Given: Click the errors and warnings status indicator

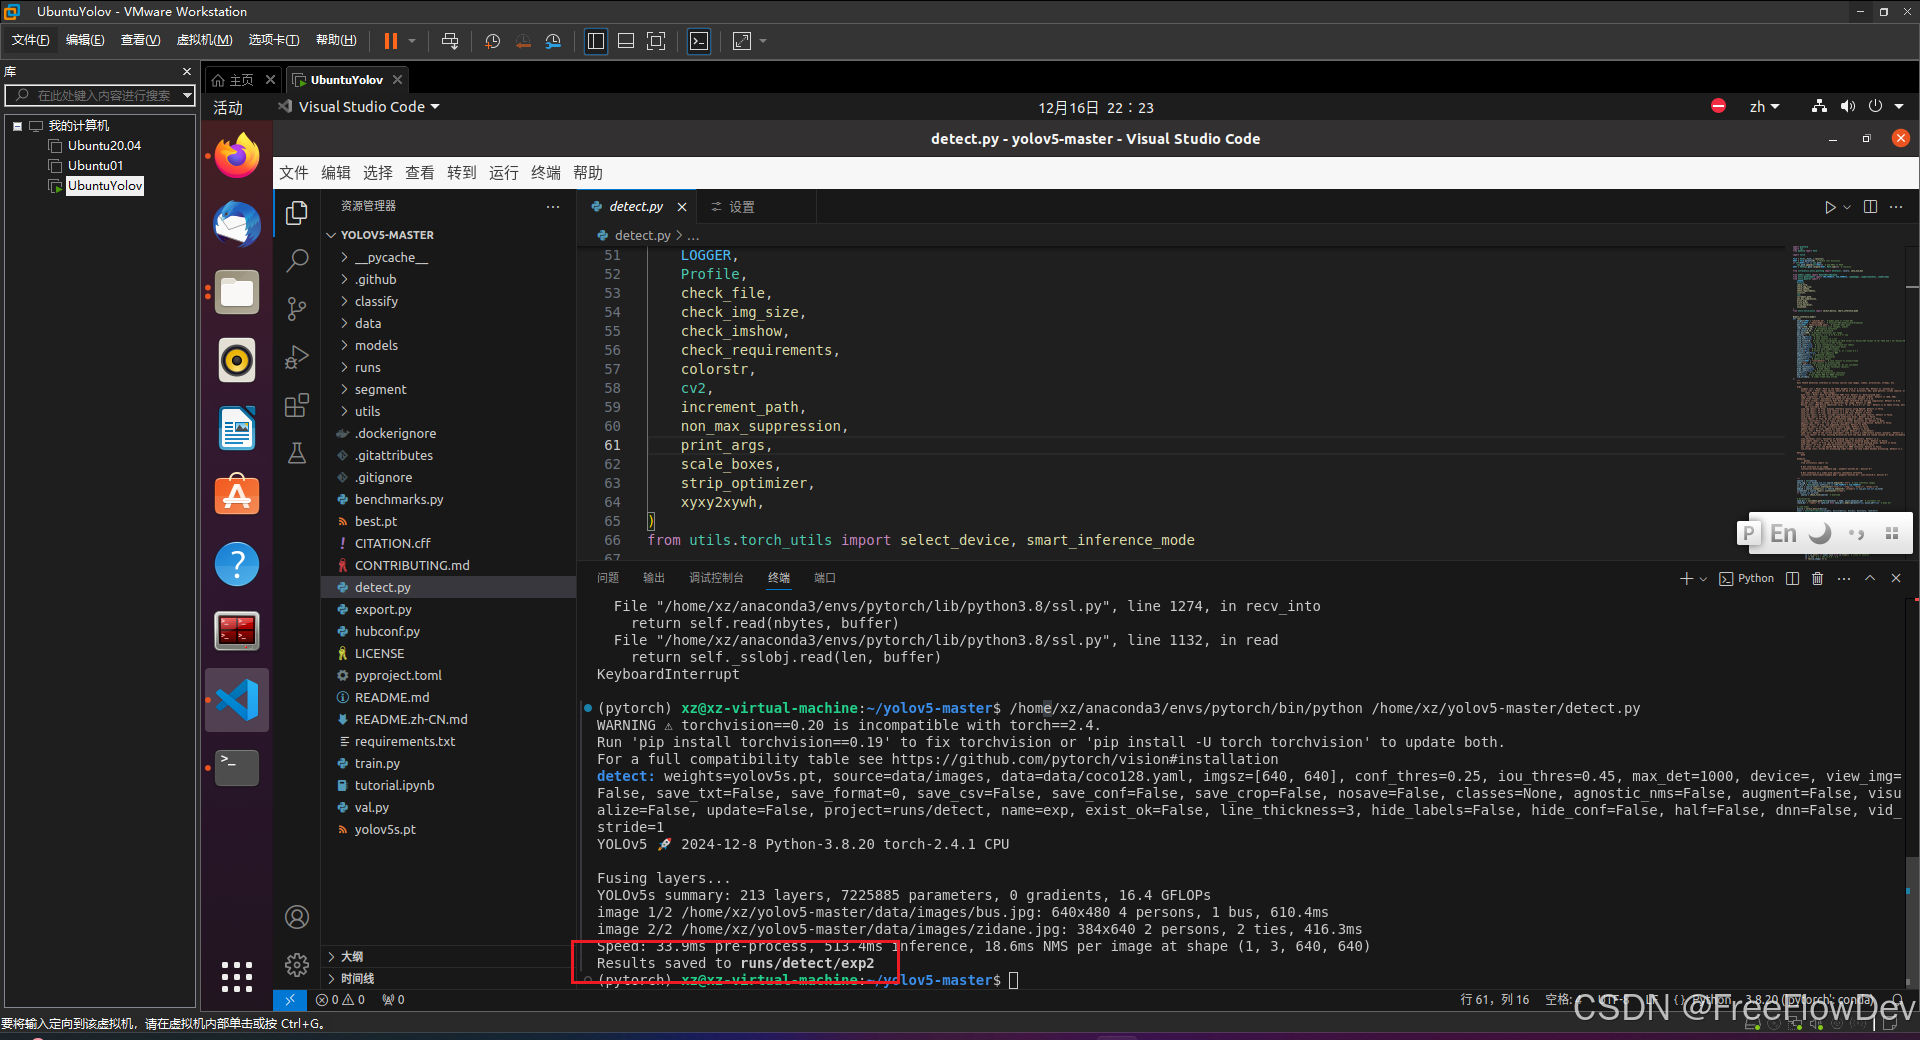Looking at the screenshot, I should (340, 999).
